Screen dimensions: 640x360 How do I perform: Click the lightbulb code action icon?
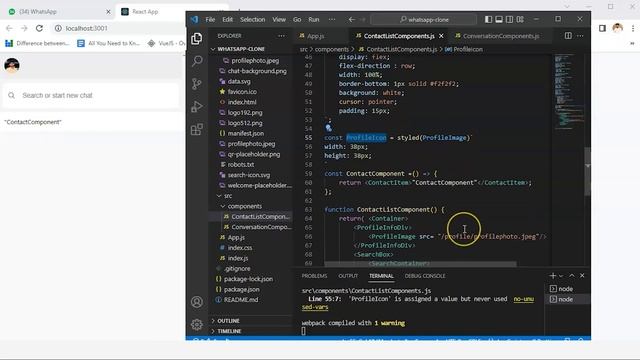(x=329, y=128)
